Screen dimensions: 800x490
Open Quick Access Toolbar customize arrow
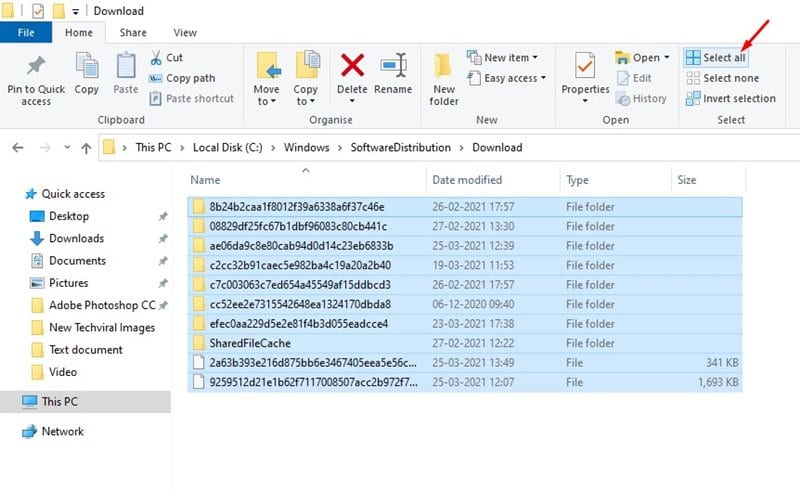click(76, 11)
